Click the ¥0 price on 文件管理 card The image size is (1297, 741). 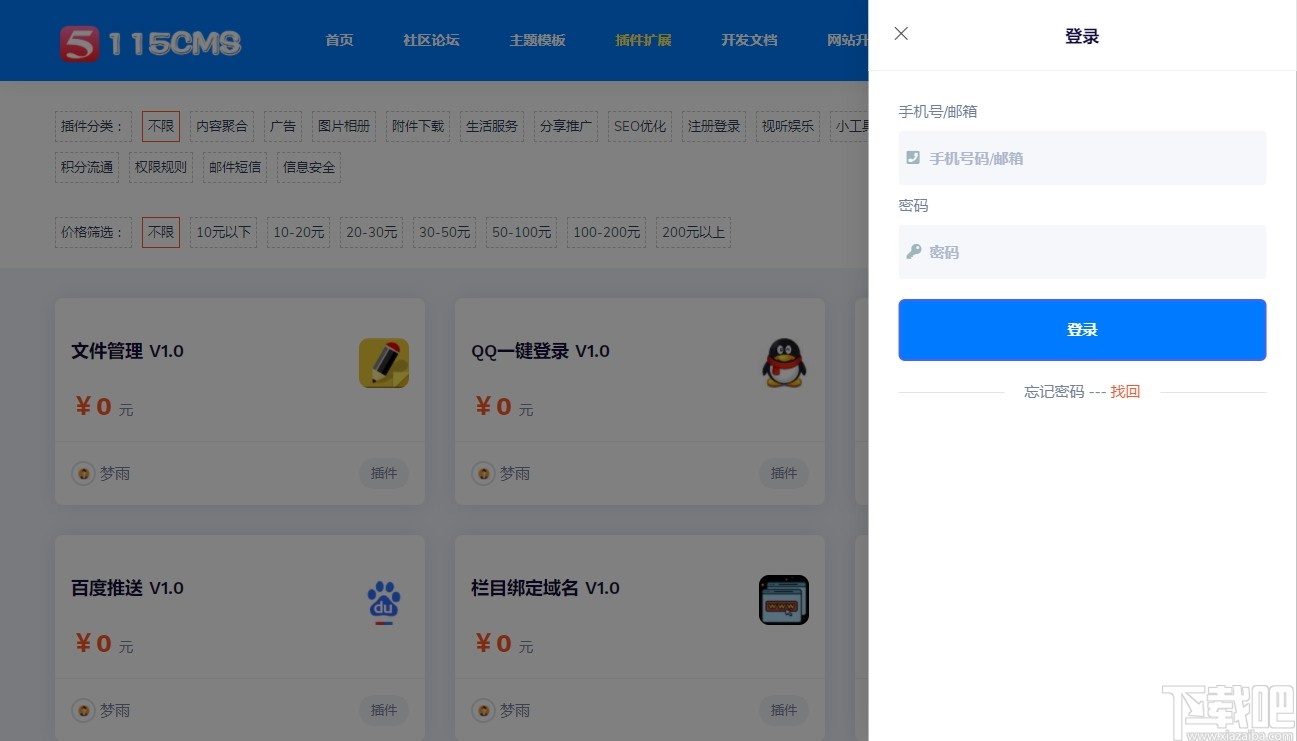coord(95,406)
